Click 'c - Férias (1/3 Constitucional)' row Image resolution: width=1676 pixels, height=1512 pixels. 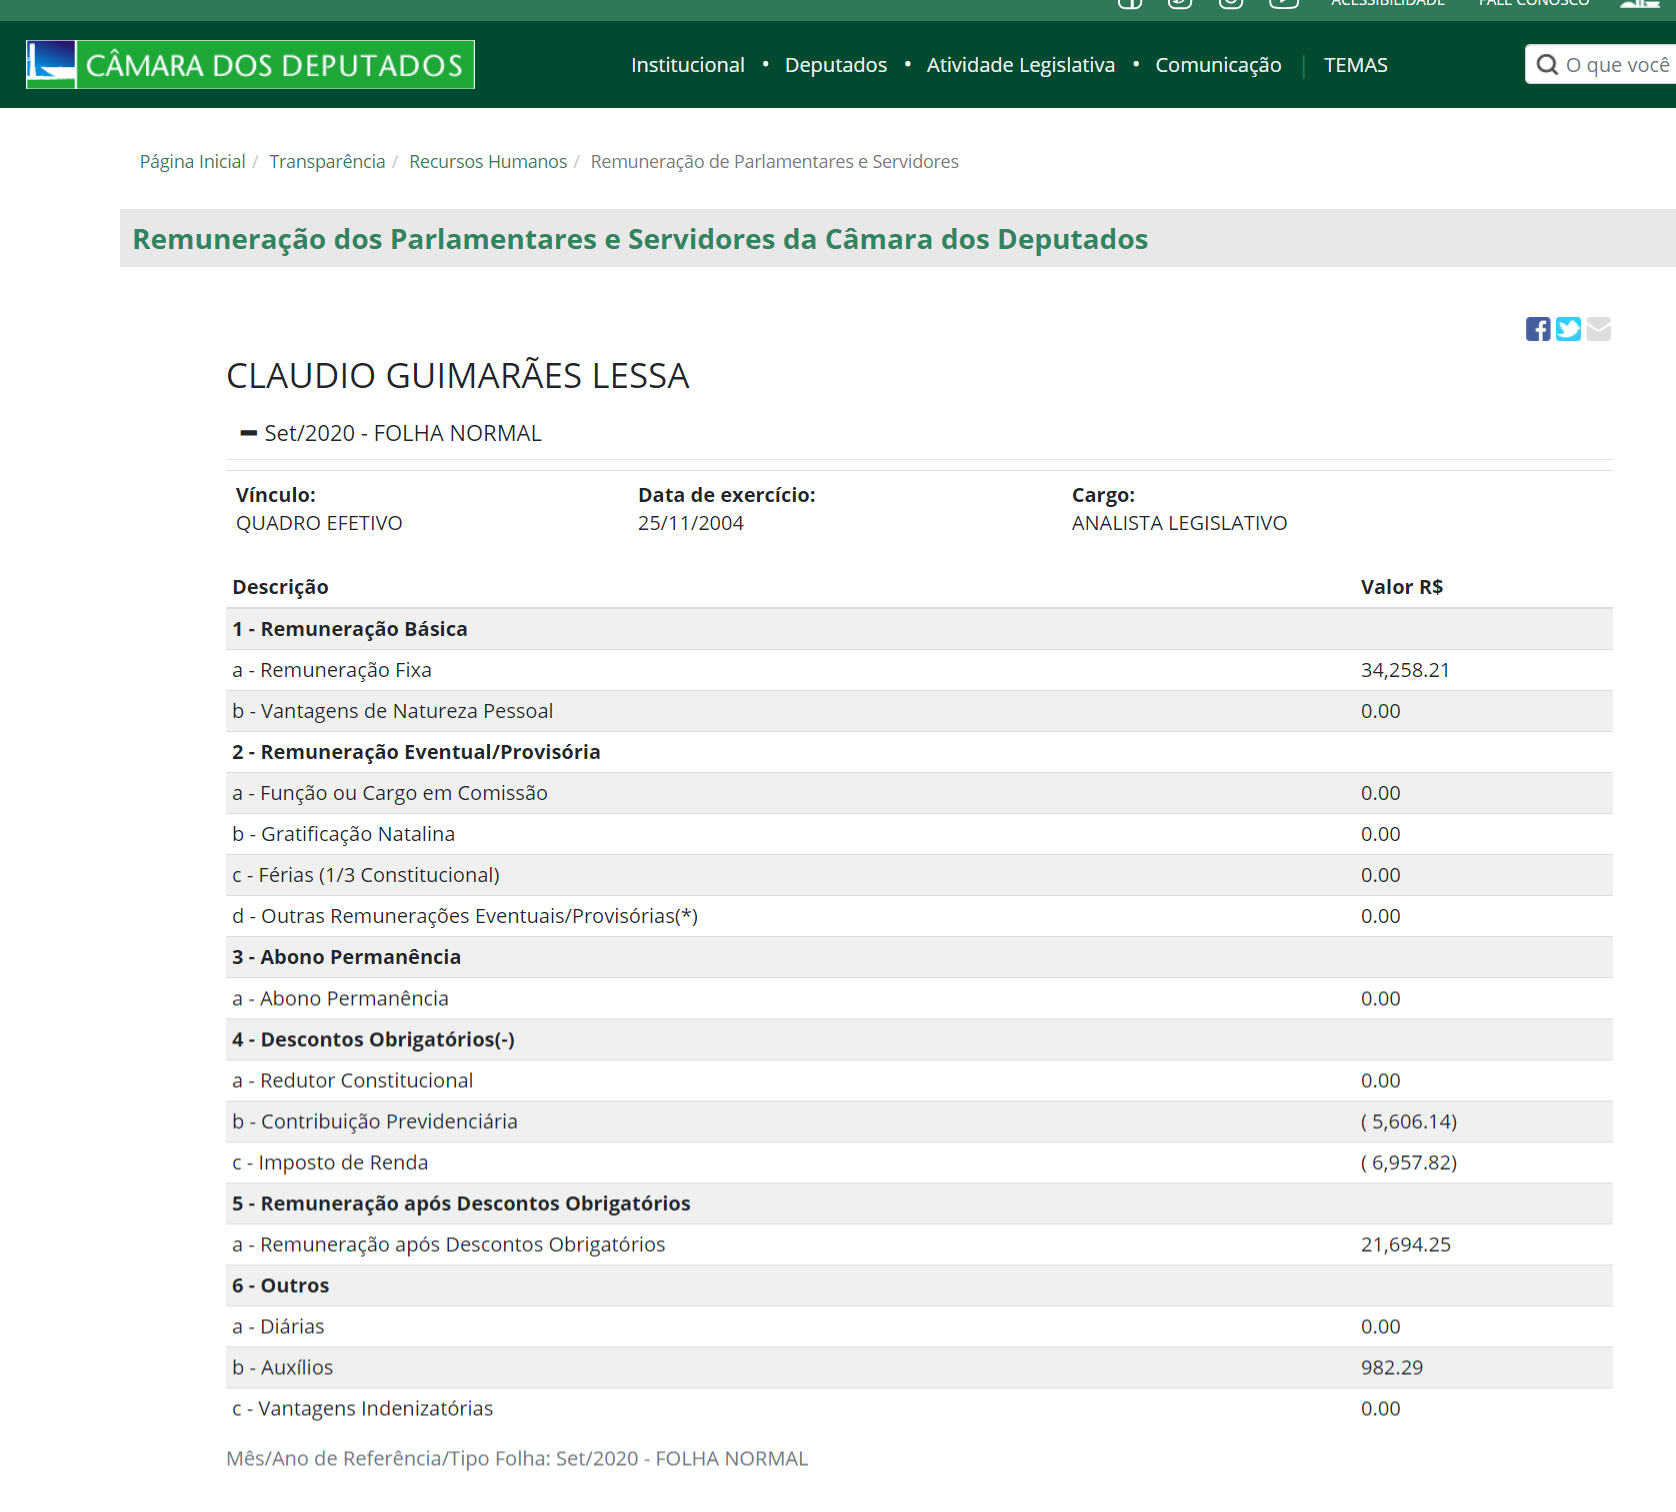coord(919,875)
